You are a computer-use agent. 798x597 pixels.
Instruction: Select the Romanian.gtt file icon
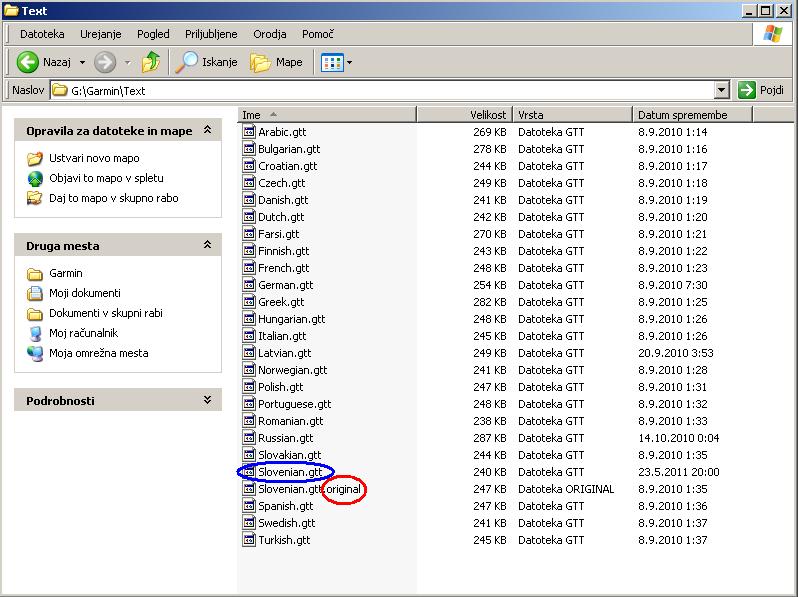[249, 421]
